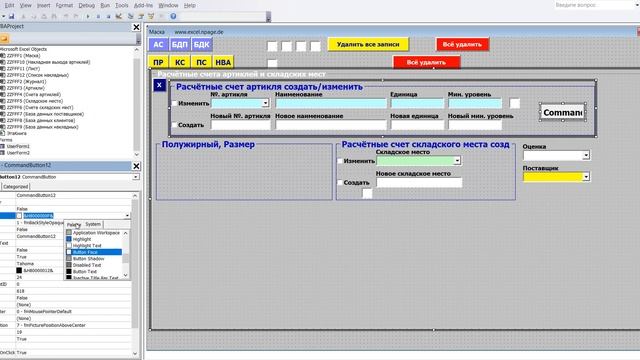Screen dimensions: 640x360
Task: Click the БДП button on the form
Action: coord(180,44)
